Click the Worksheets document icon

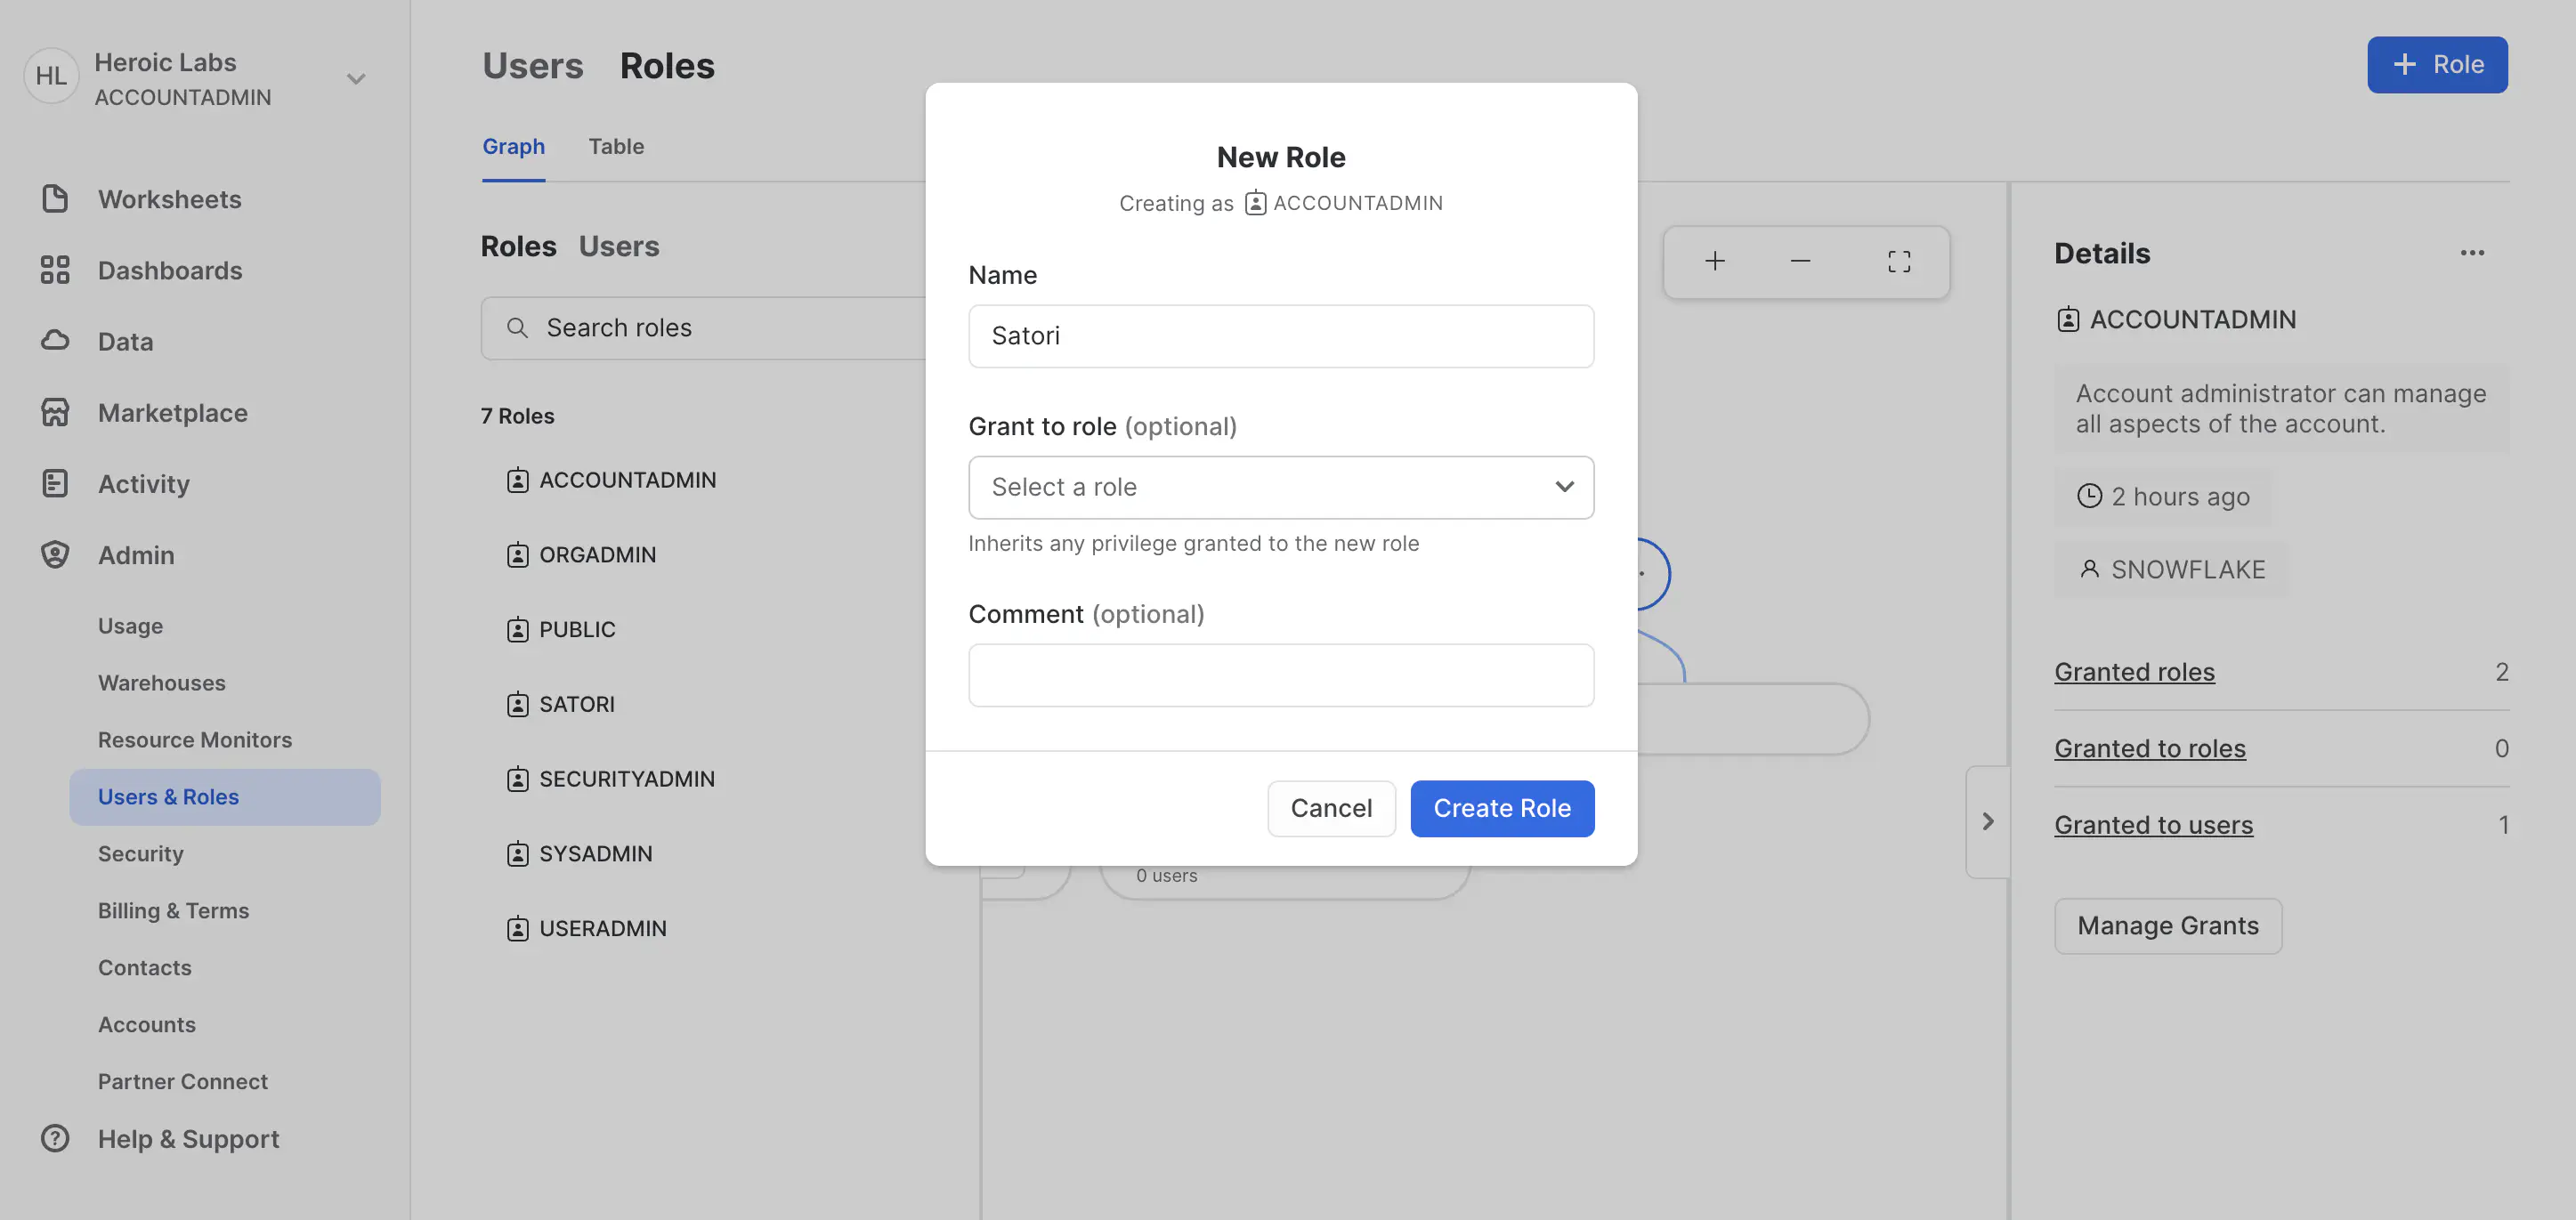pos(55,199)
